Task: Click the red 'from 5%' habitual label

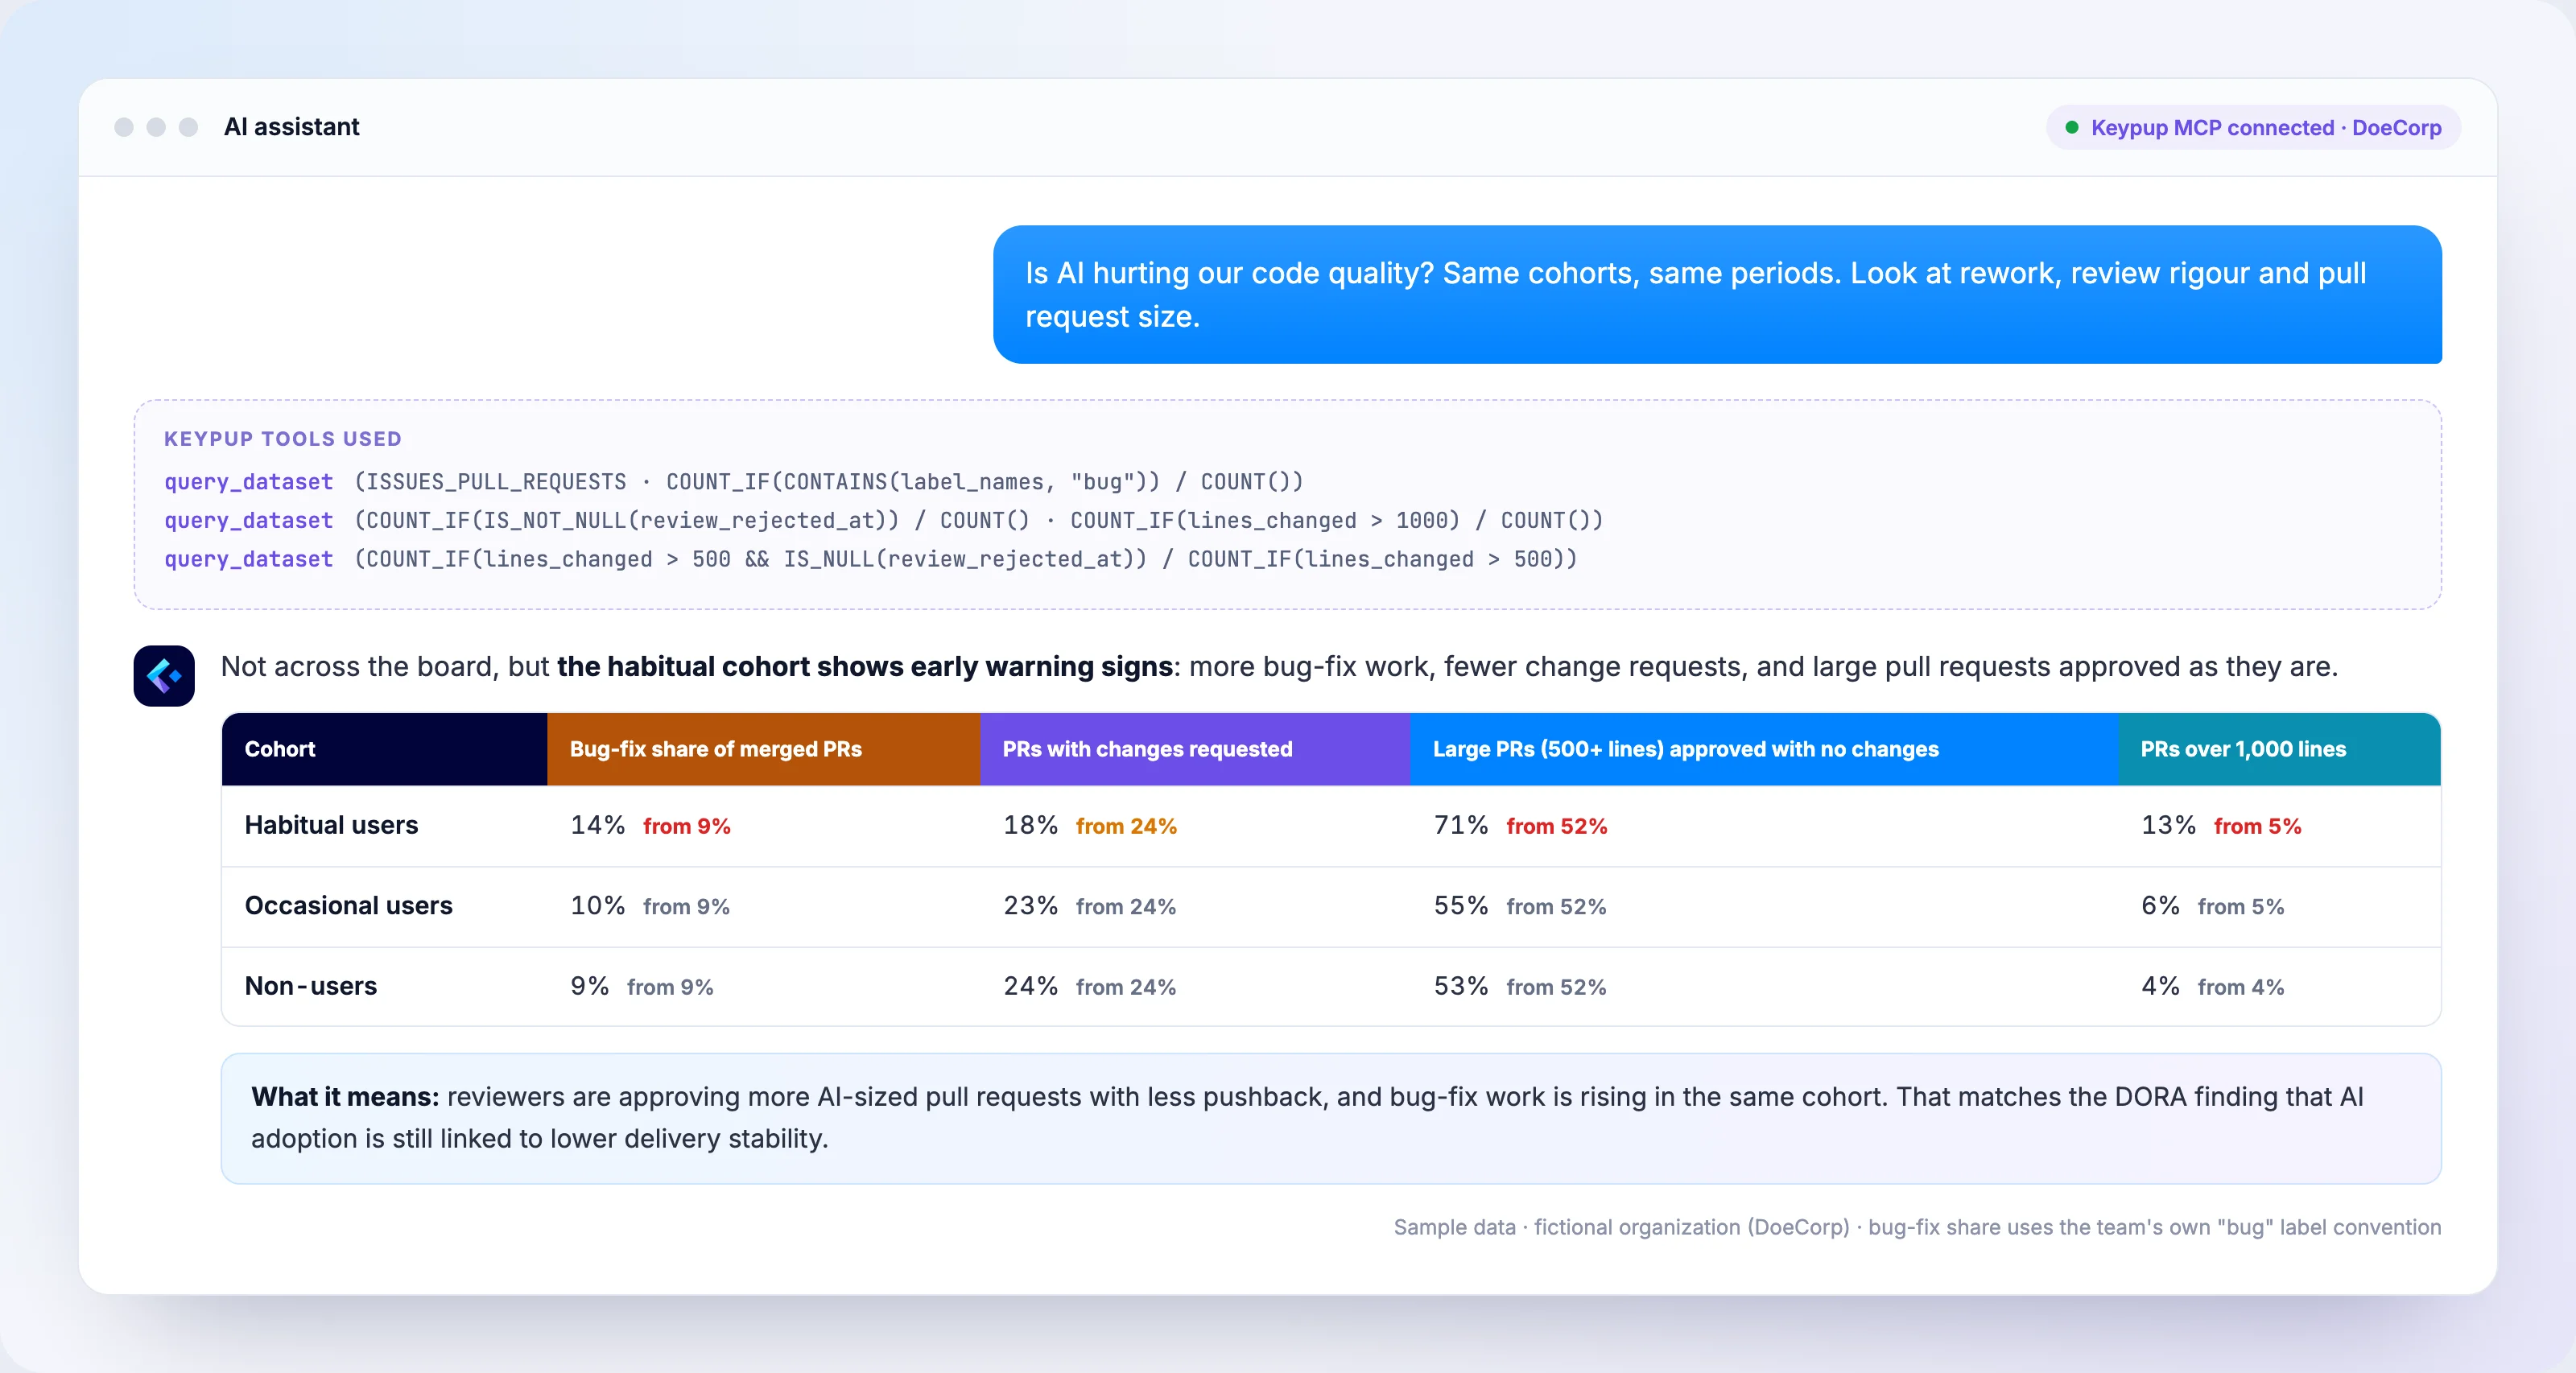Action: pyautogui.click(x=2258, y=826)
